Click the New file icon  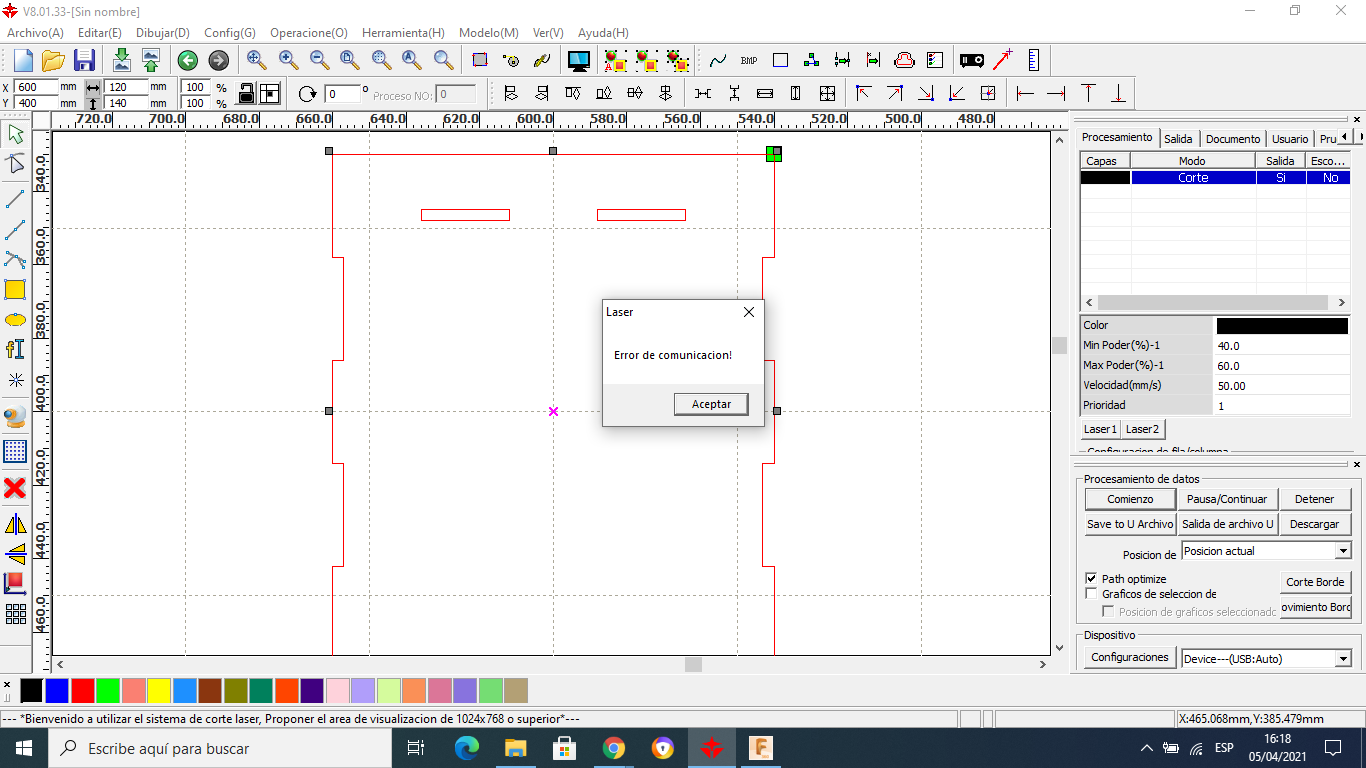22,60
